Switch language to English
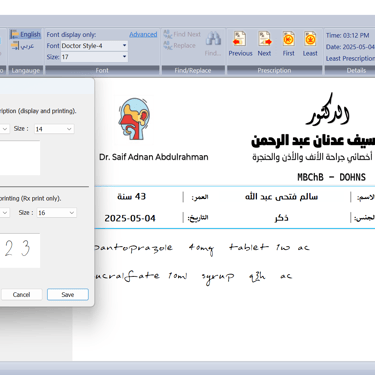This screenshot has width=375, height=375. pos(25,34)
